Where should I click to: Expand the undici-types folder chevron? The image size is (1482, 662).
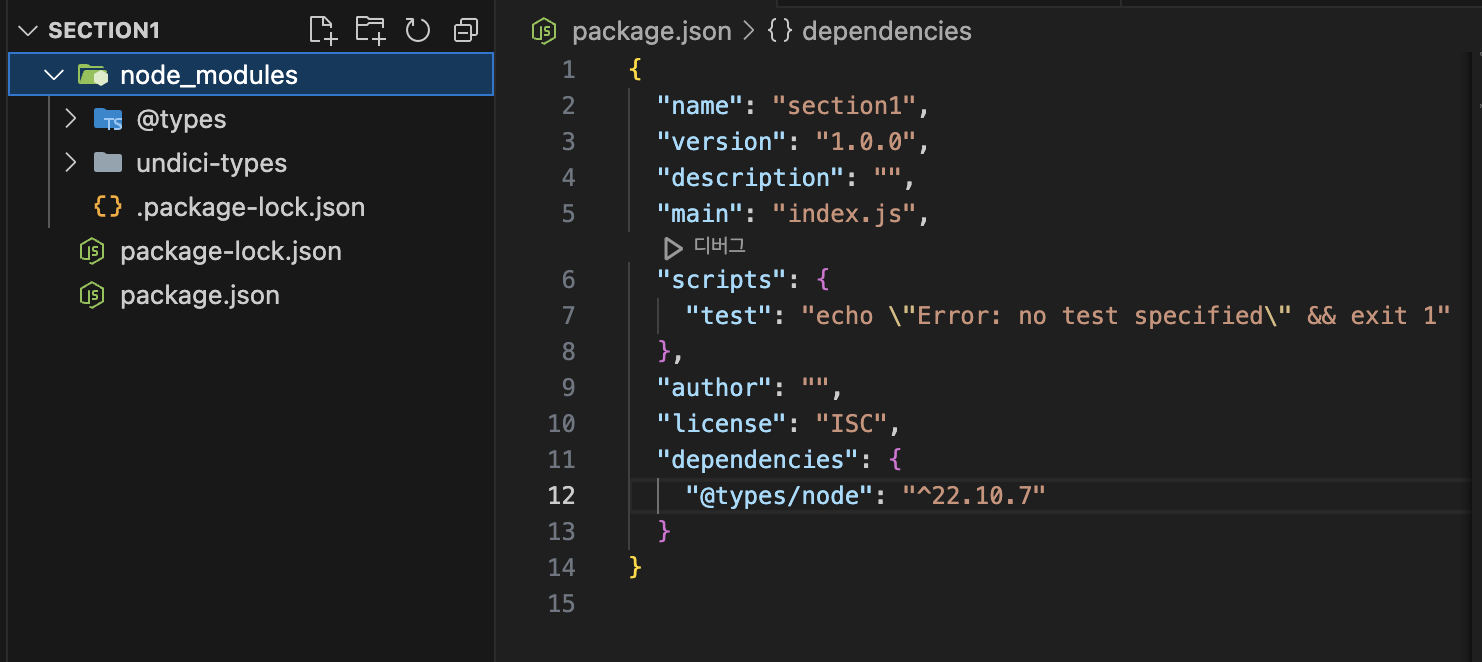click(70, 163)
